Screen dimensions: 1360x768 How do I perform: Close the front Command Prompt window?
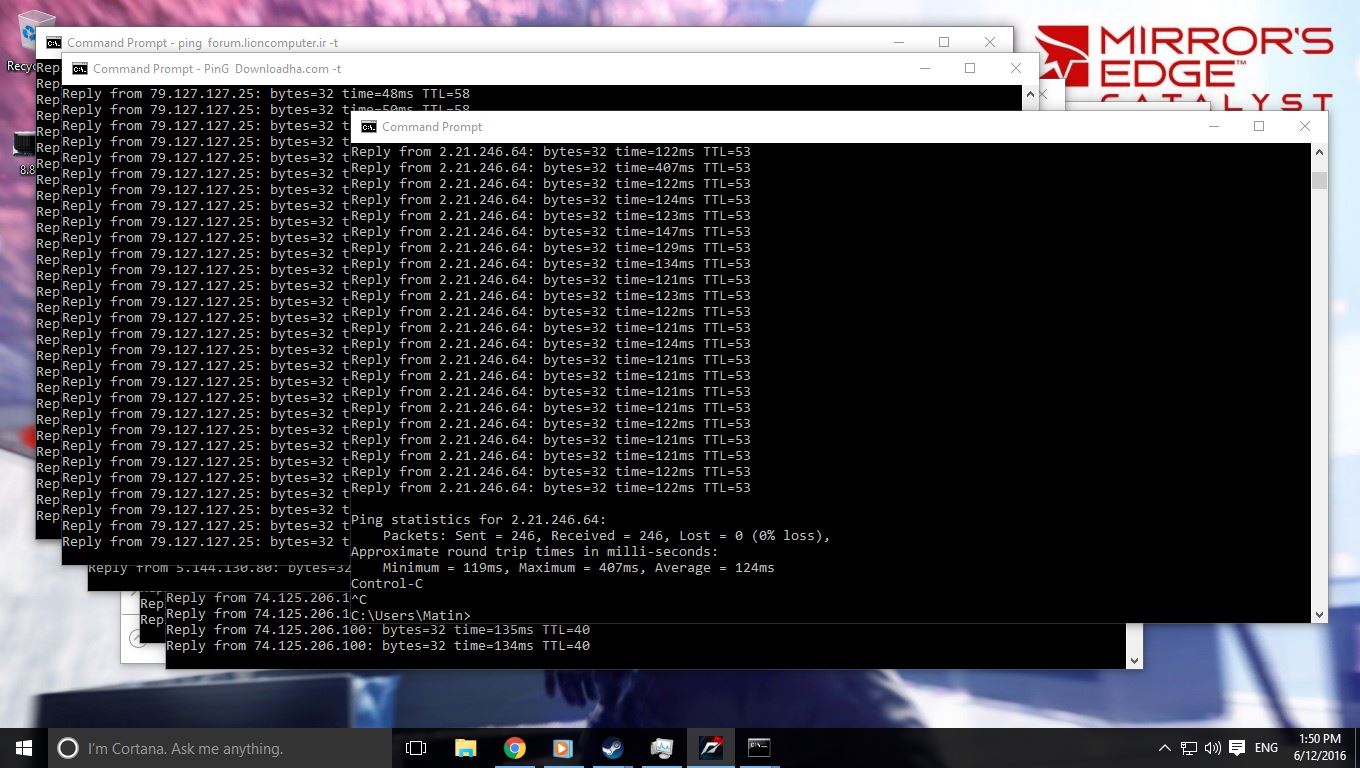tap(1305, 126)
